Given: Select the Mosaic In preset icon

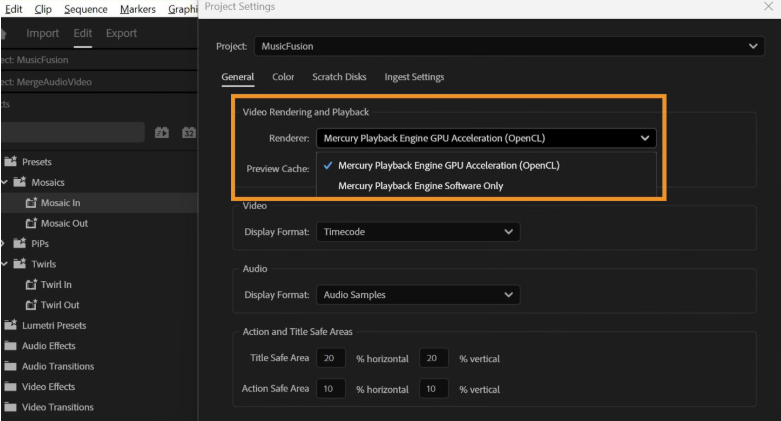Looking at the screenshot, I should coord(31,203).
